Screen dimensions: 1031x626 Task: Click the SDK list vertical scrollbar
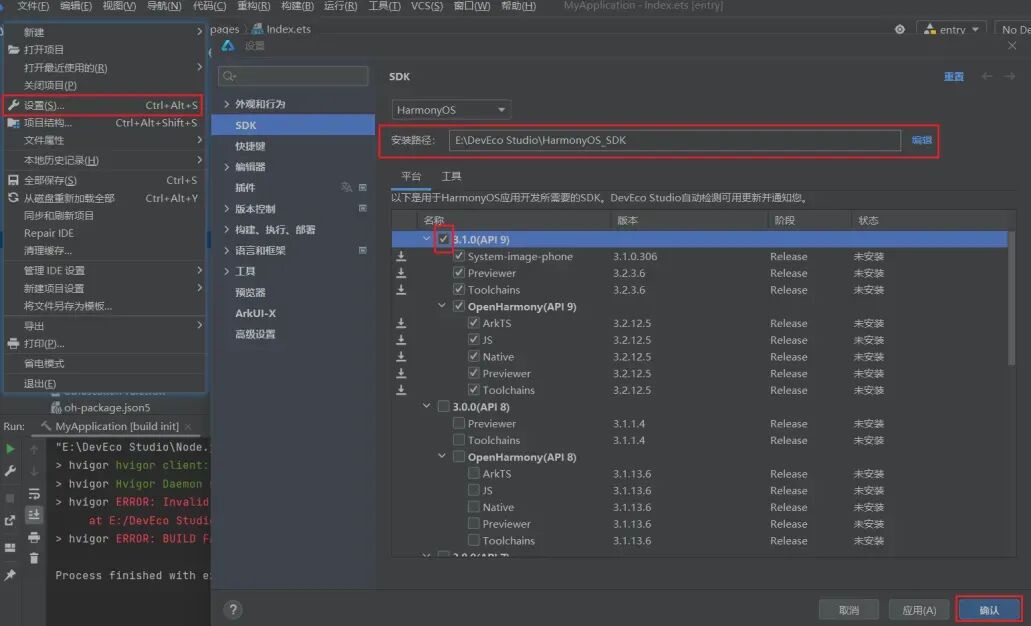pos(1011,298)
